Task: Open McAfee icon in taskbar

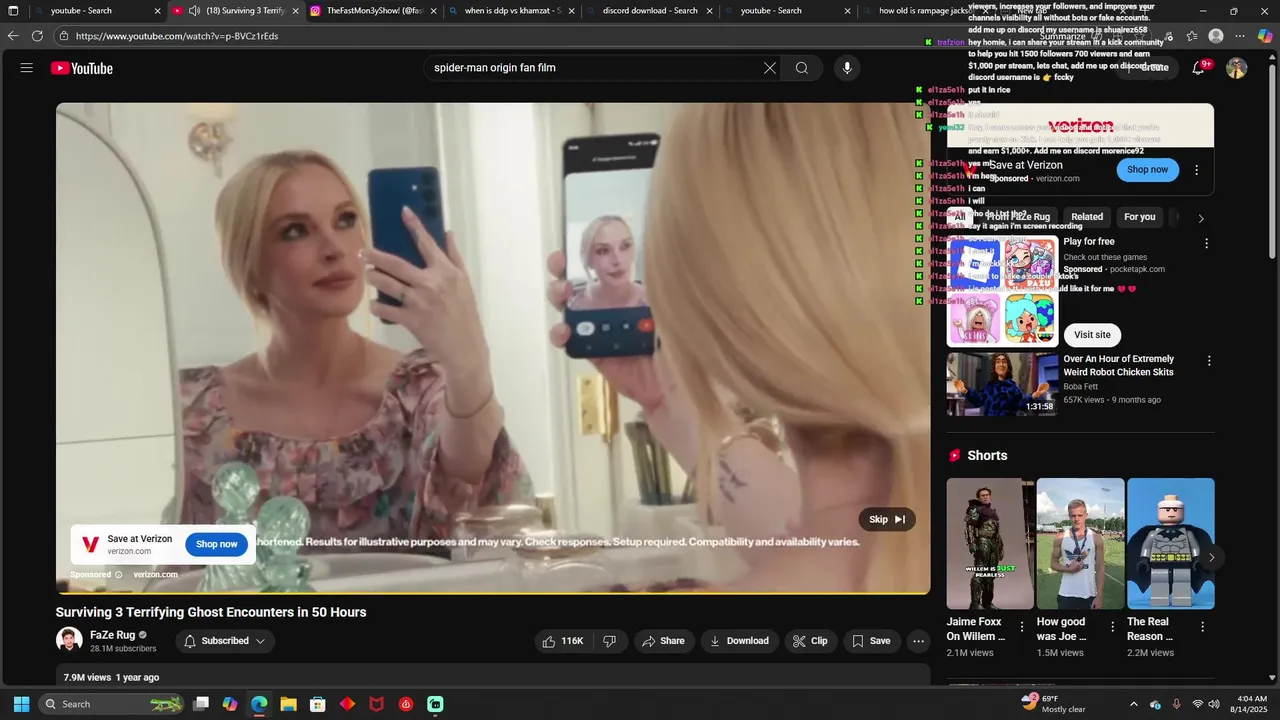Action: tap(377, 704)
